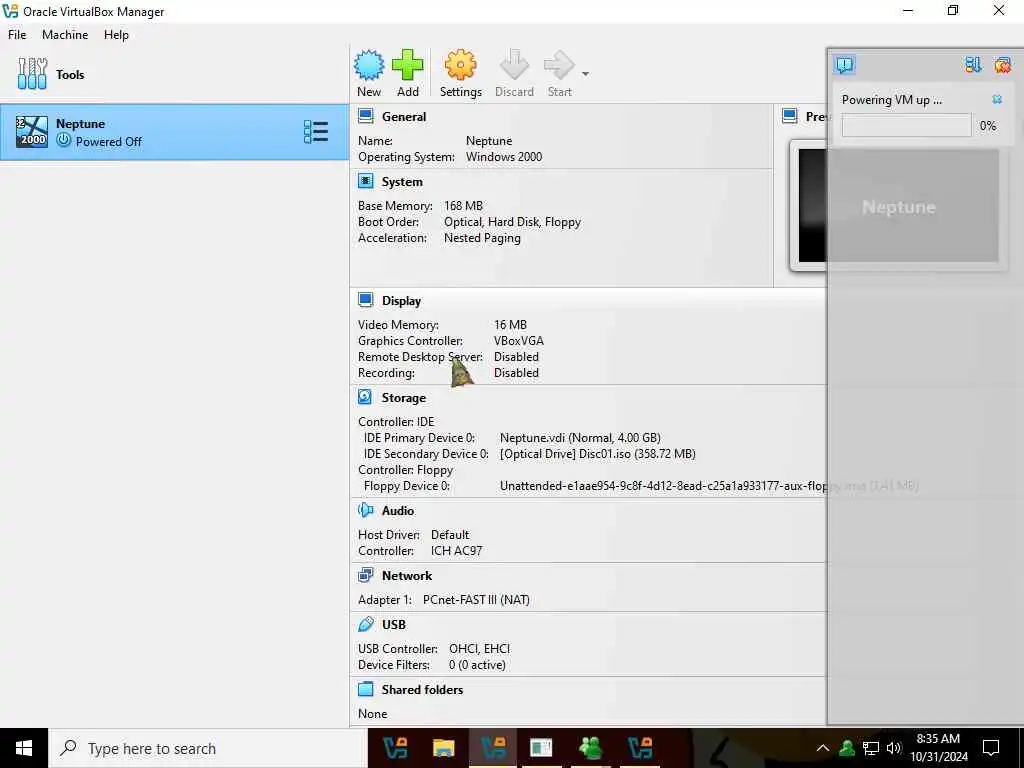
Task: Click the Unattended floppy device entry
Action: [x=709, y=486]
